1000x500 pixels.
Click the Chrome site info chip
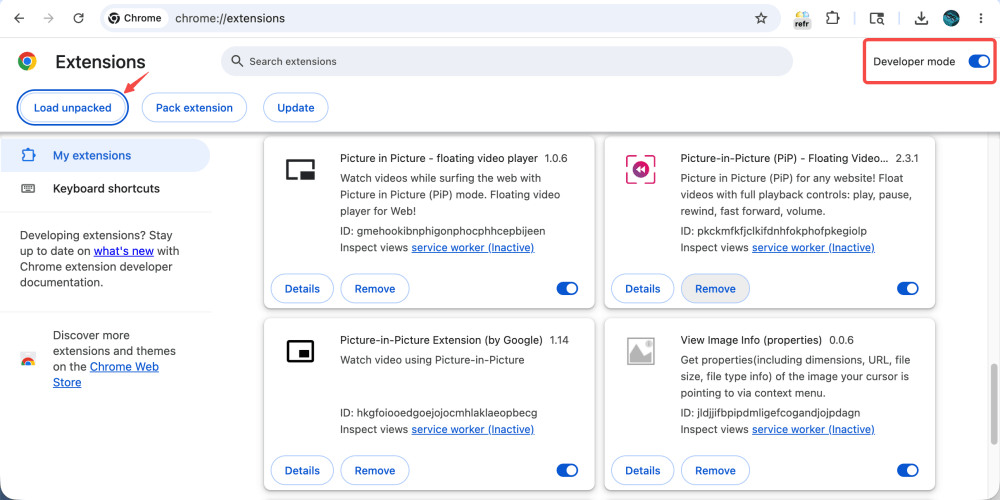click(135, 18)
